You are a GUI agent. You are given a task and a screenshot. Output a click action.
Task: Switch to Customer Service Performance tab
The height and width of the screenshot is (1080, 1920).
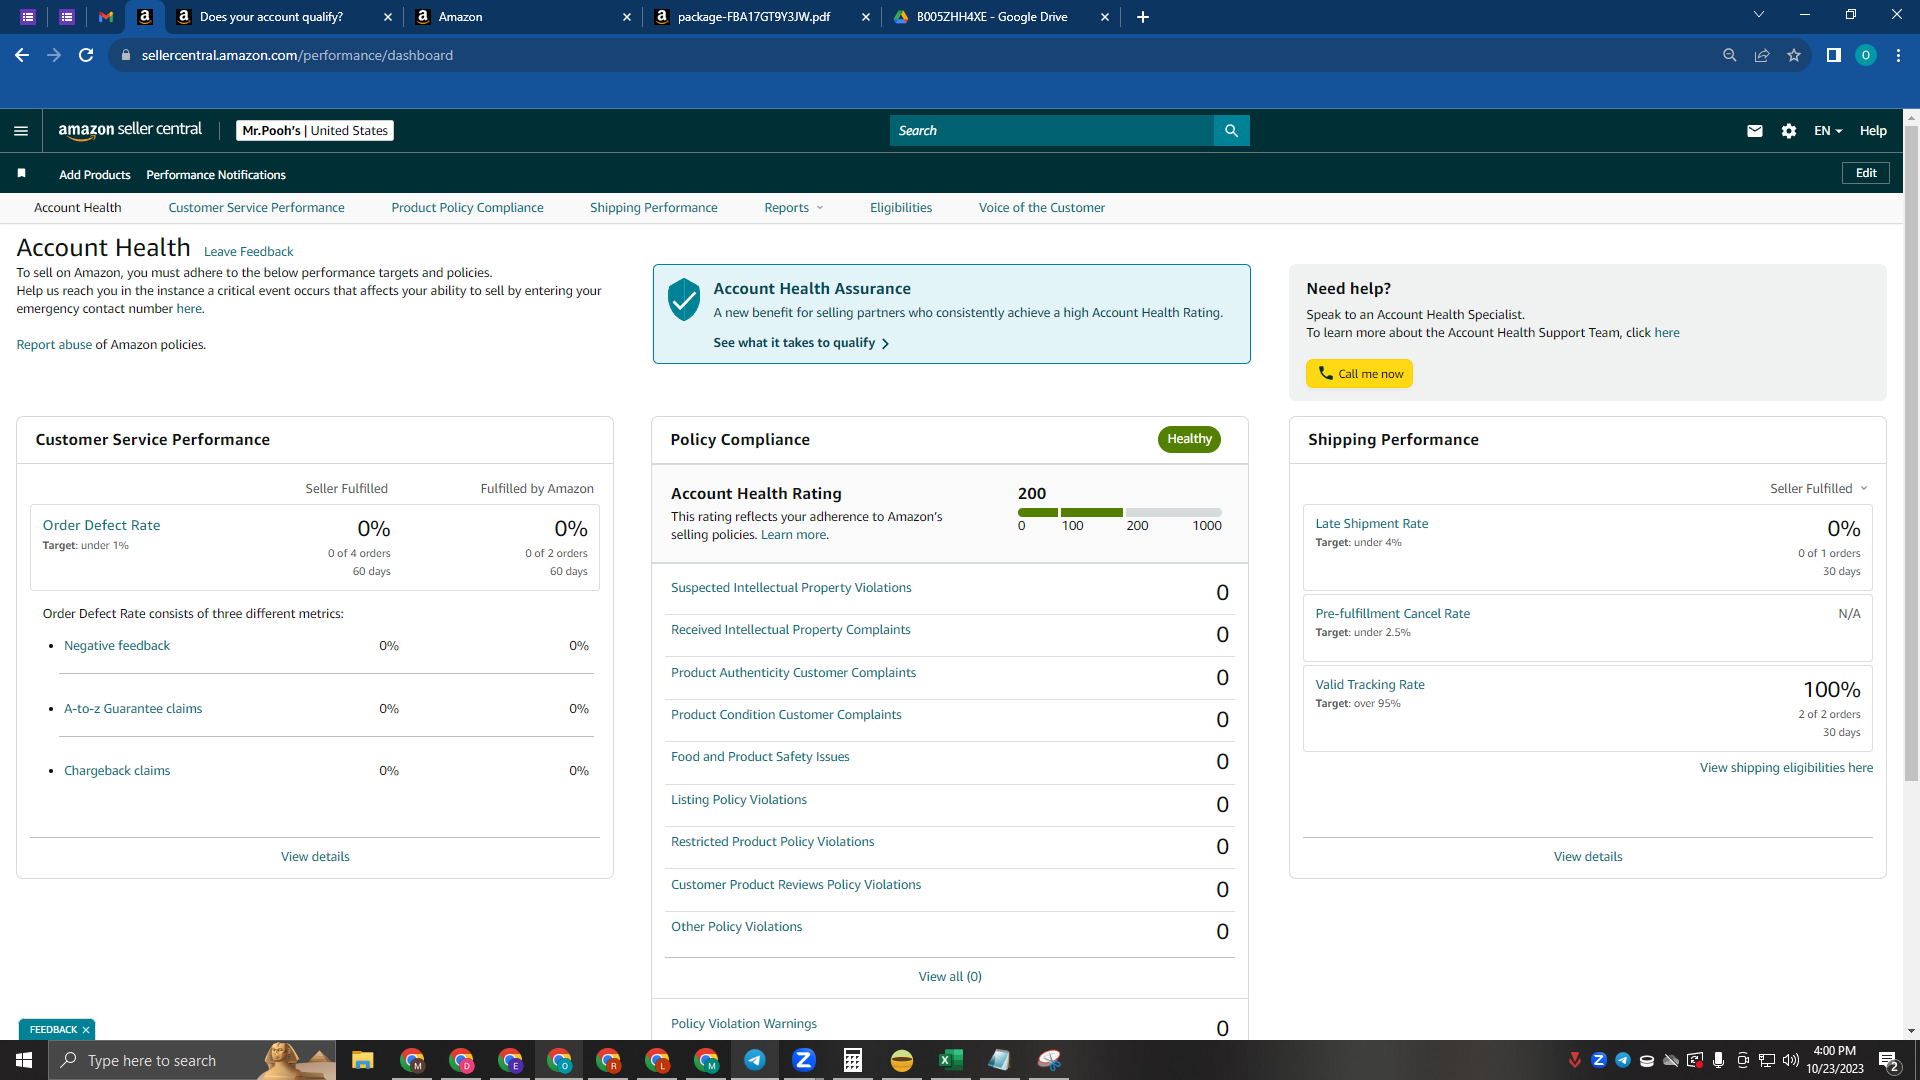pyautogui.click(x=256, y=208)
